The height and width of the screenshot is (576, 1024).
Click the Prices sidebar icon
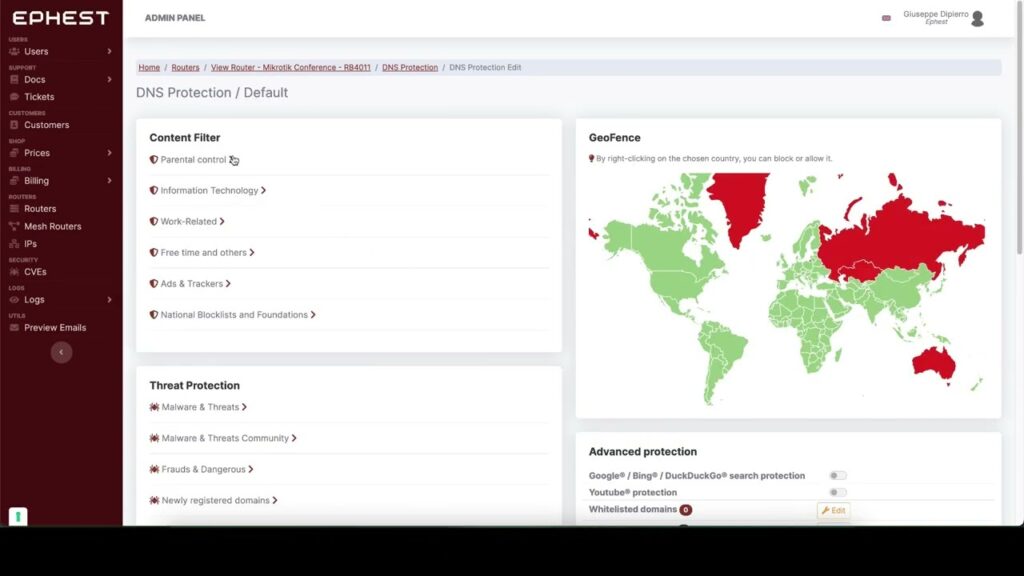coord(14,153)
